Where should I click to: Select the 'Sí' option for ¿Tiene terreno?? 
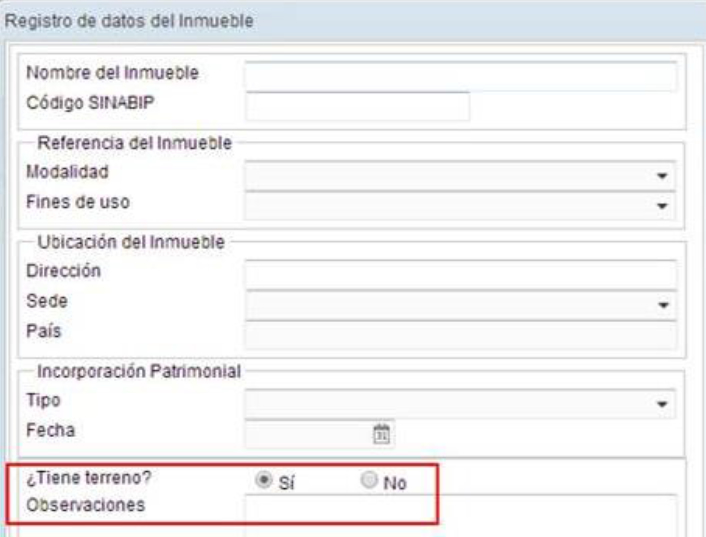264,481
